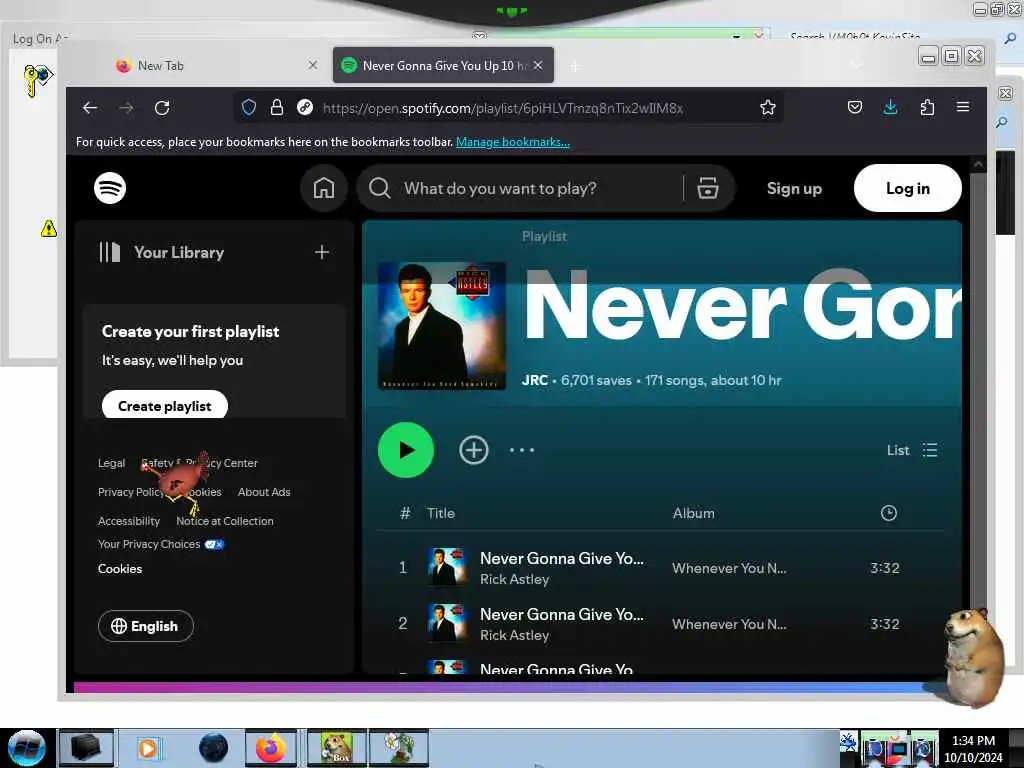This screenshot has width=1024, height=768.
Task: Click the playlist cover artwork
Action: click(441, 325)
